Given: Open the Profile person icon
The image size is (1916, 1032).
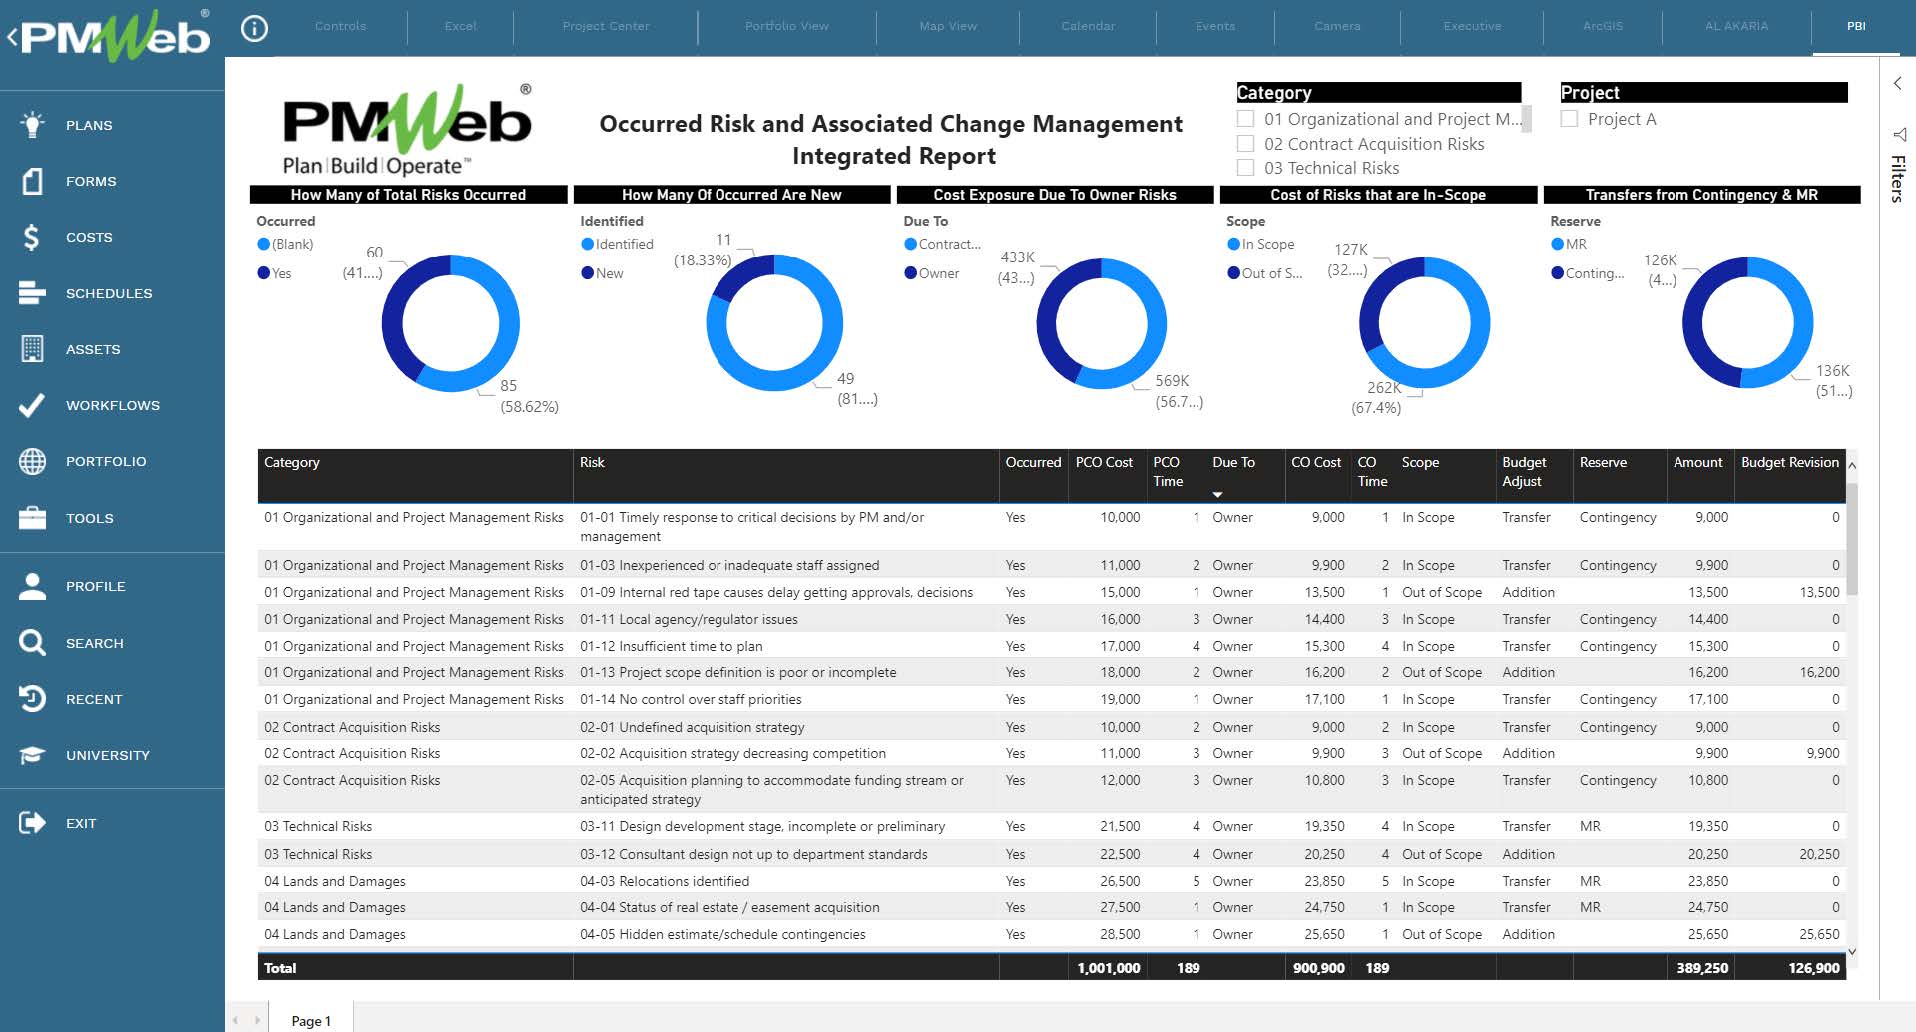Looking at the screenshot, I should pyautogui.click(x=32, y=586).
